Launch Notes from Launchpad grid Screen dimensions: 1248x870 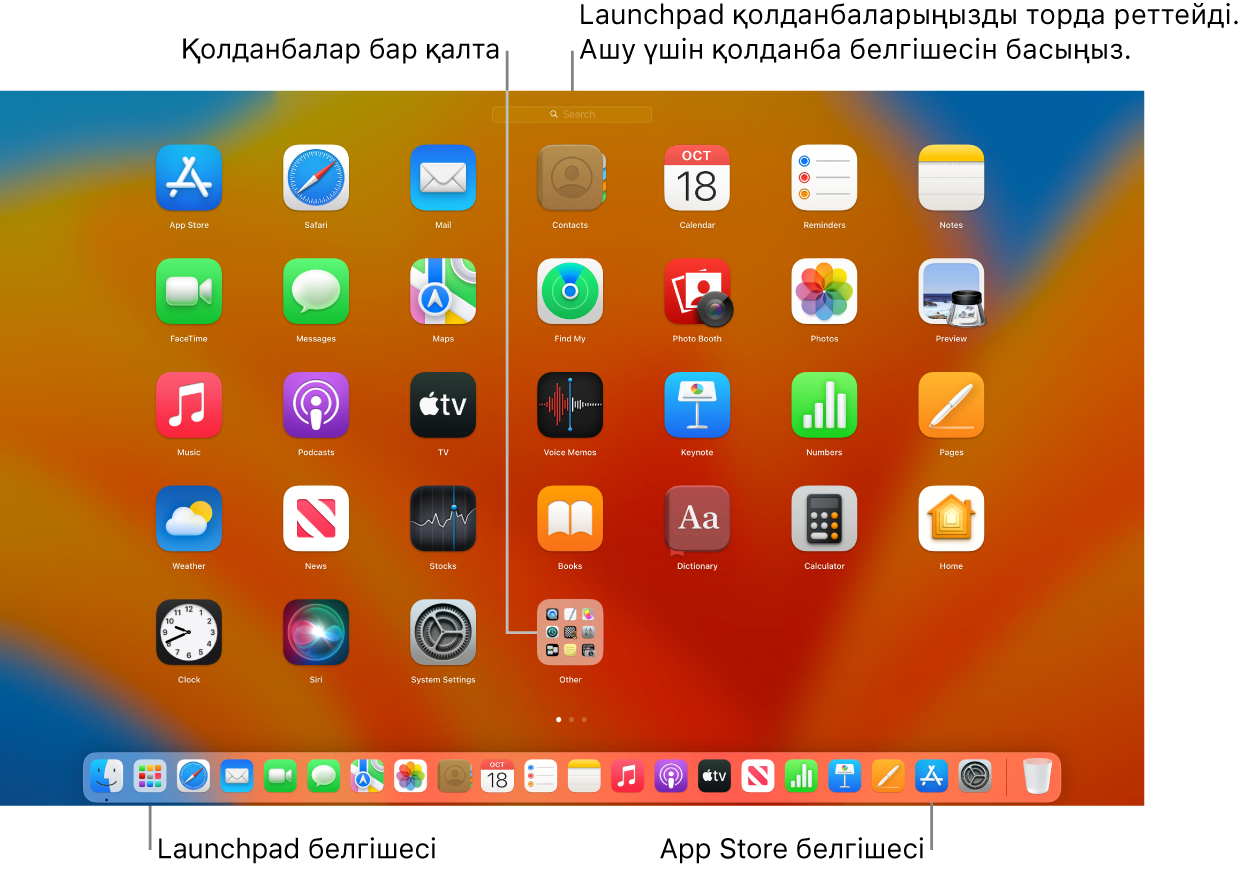coord(951,178)
